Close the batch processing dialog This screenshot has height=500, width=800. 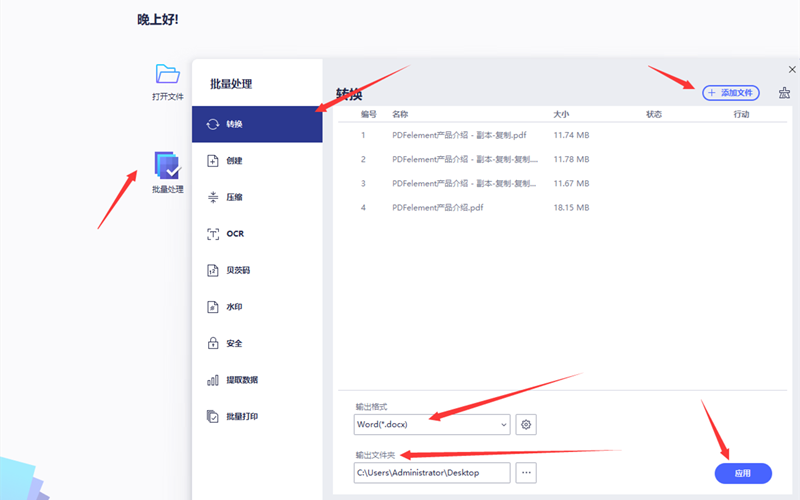pyautogui.click(x=792, y=70)
